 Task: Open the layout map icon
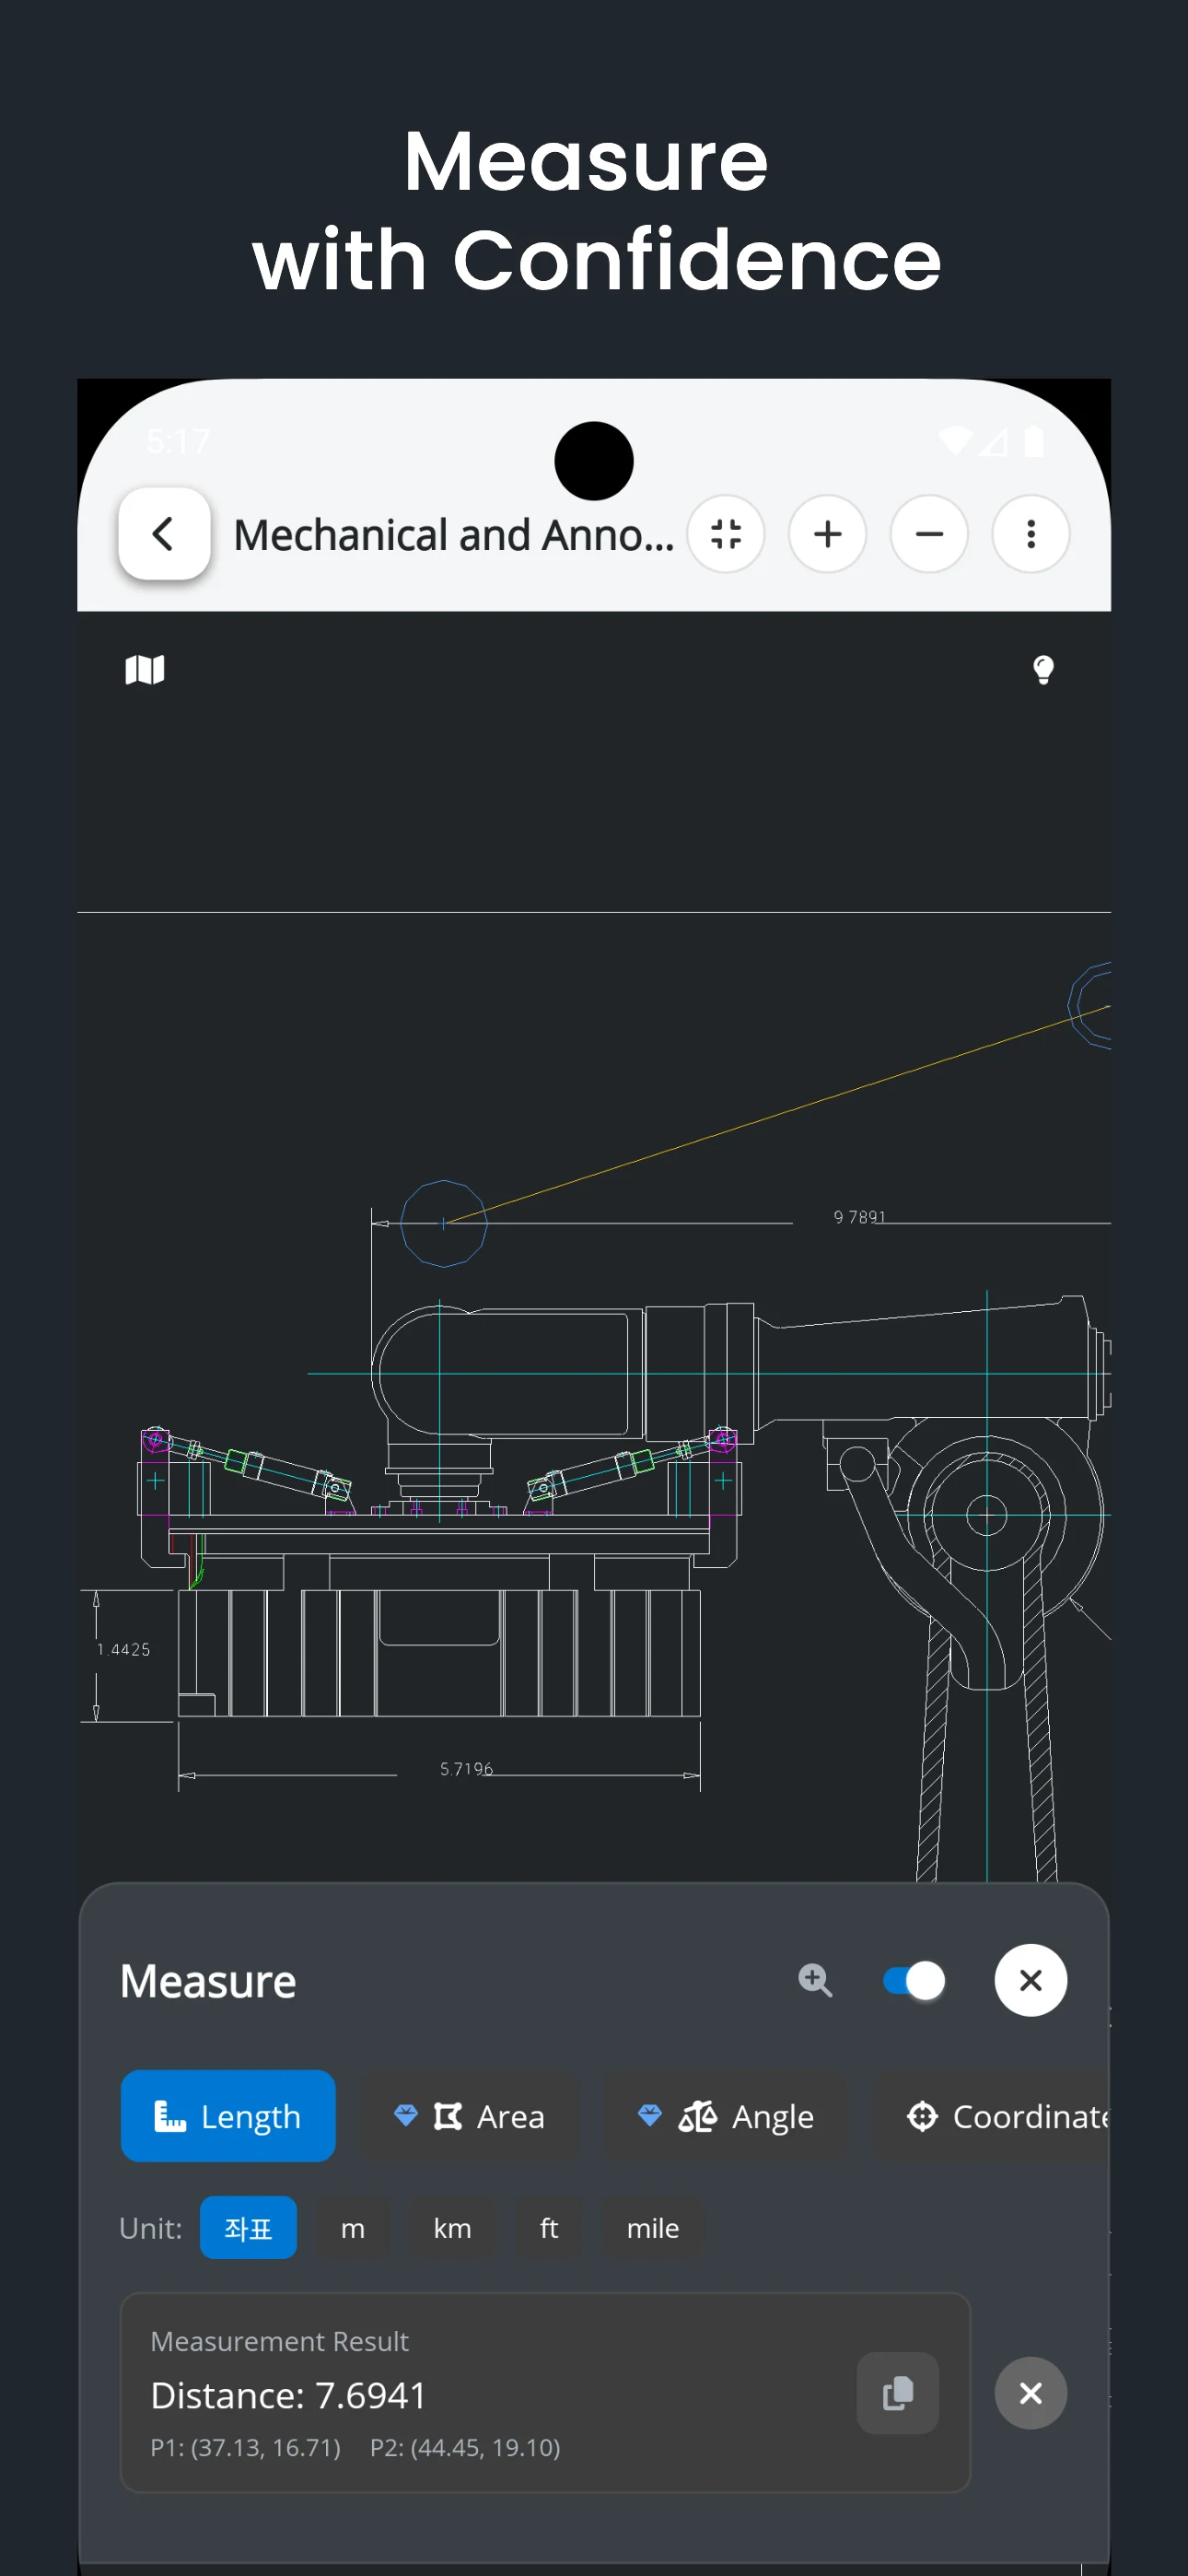pyautogui.click(x=145, y=669)
